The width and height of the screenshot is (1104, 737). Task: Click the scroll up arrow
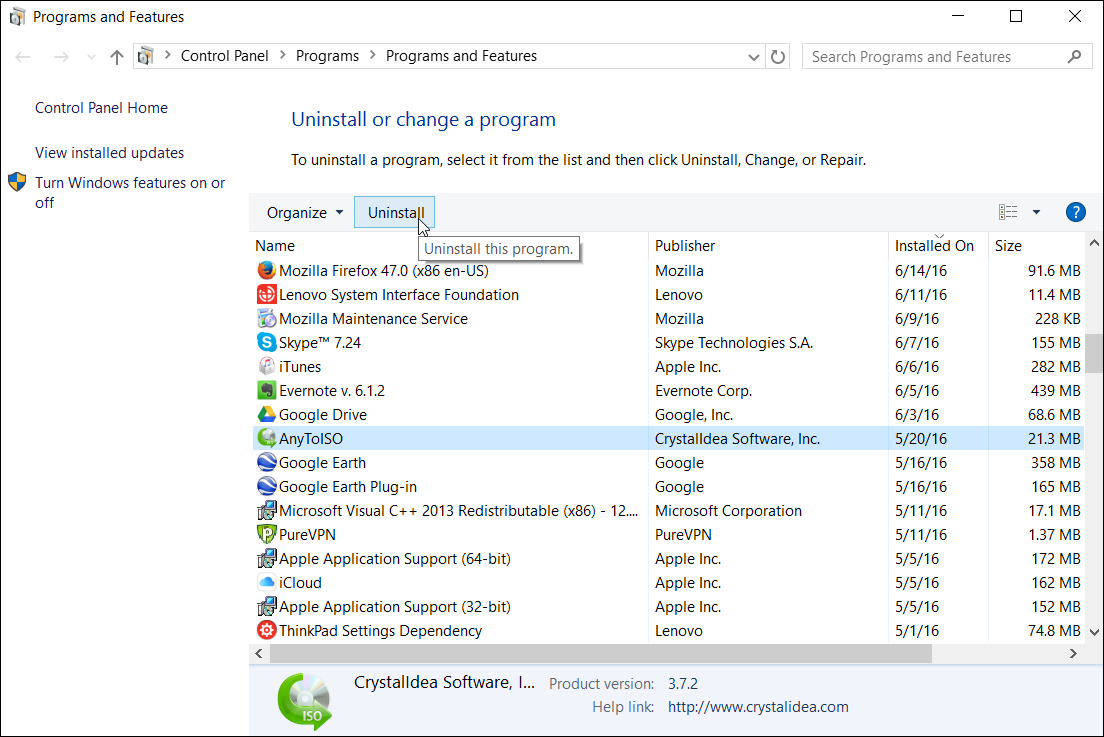[x=1093, y=244]
